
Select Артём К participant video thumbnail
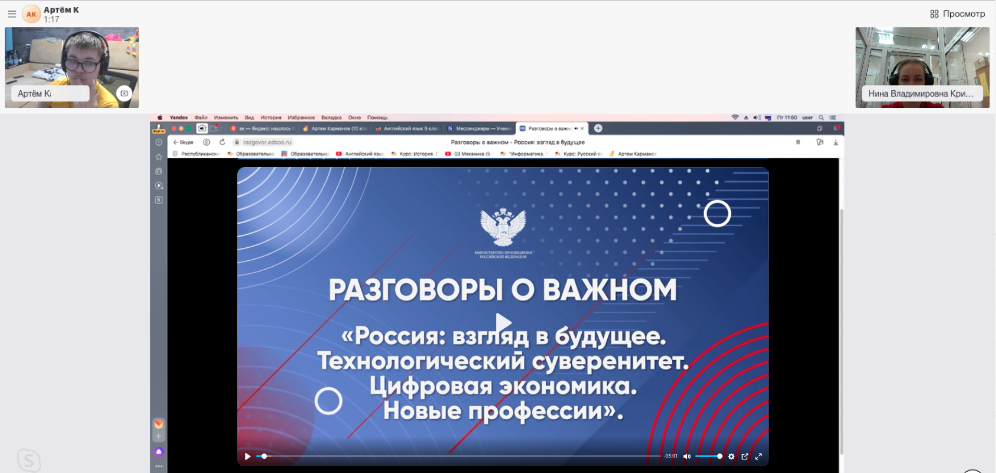(72, 67)
